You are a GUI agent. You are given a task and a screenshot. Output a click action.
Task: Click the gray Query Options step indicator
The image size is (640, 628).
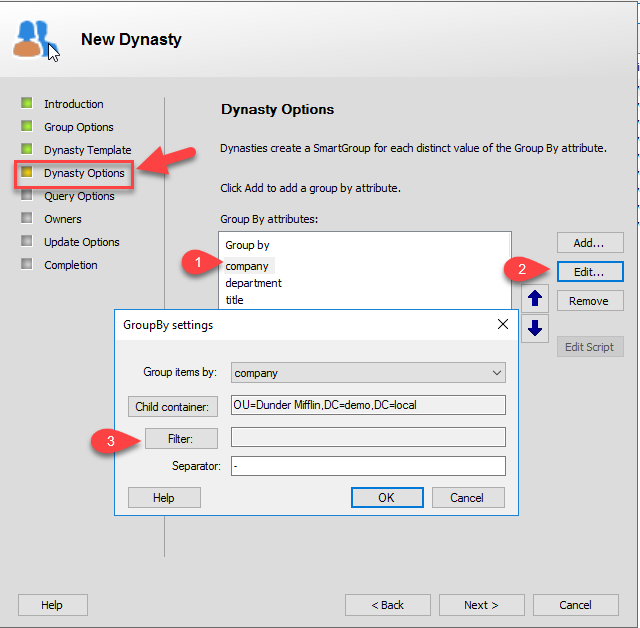coord(27,195)
